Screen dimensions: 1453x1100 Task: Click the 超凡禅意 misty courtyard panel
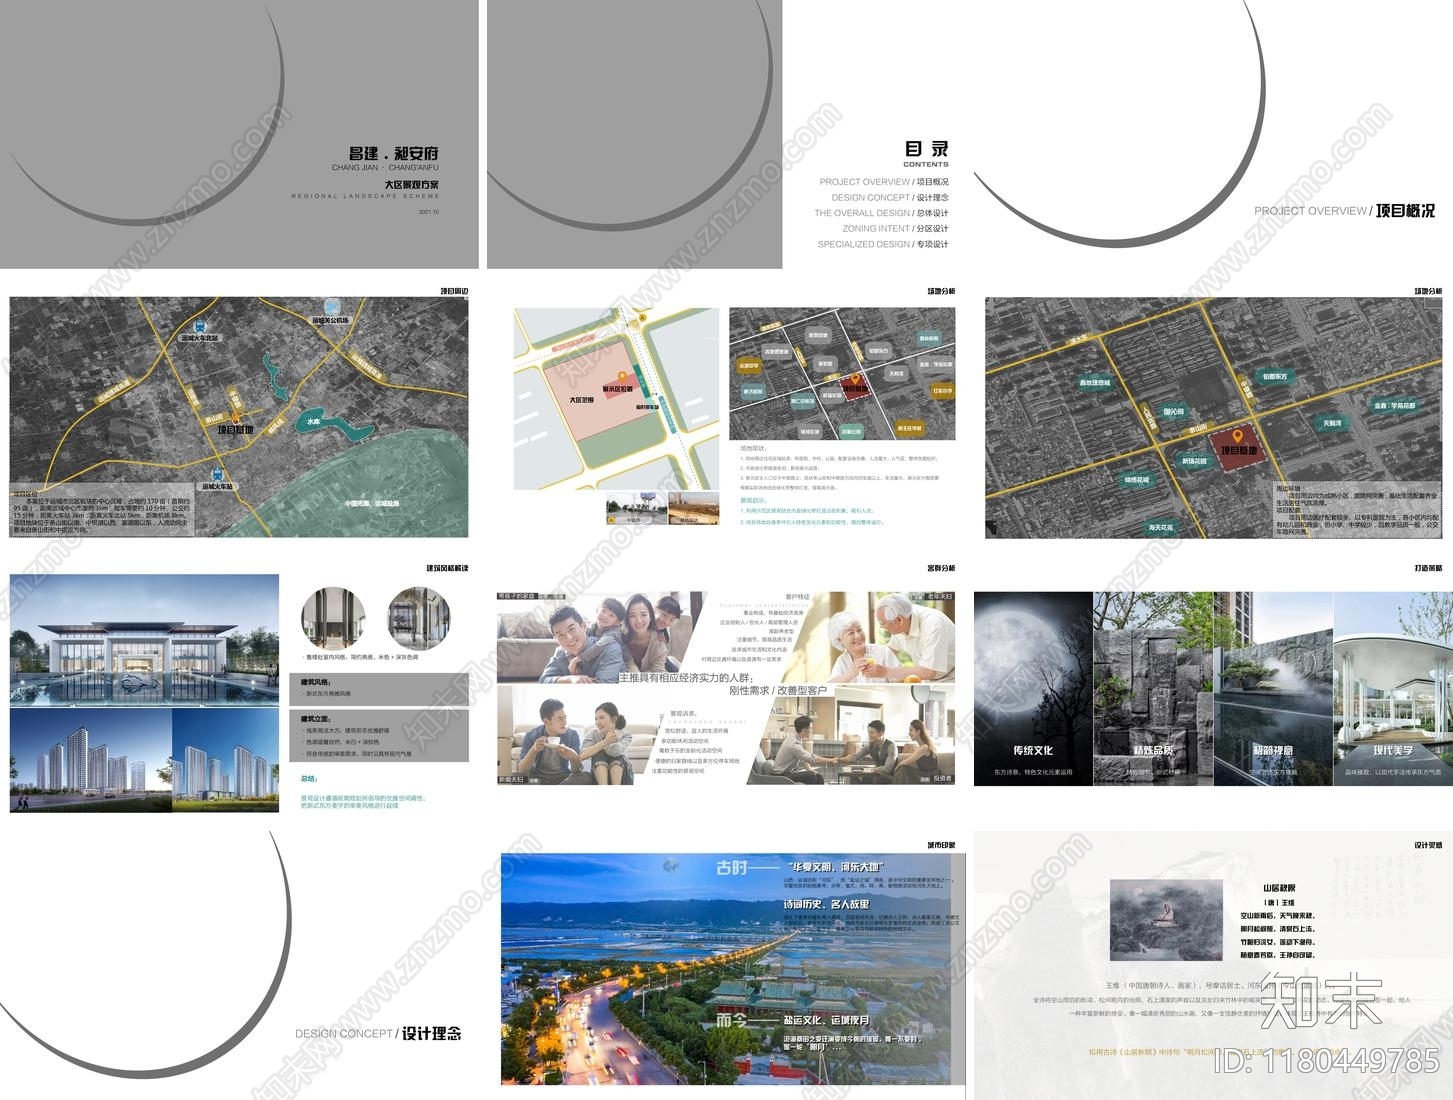[1273, 688]
